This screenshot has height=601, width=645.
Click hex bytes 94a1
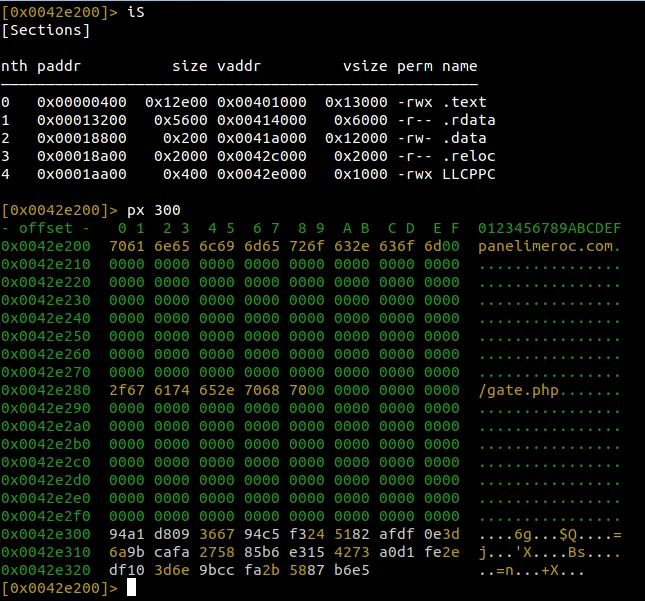tap(127, 534)
